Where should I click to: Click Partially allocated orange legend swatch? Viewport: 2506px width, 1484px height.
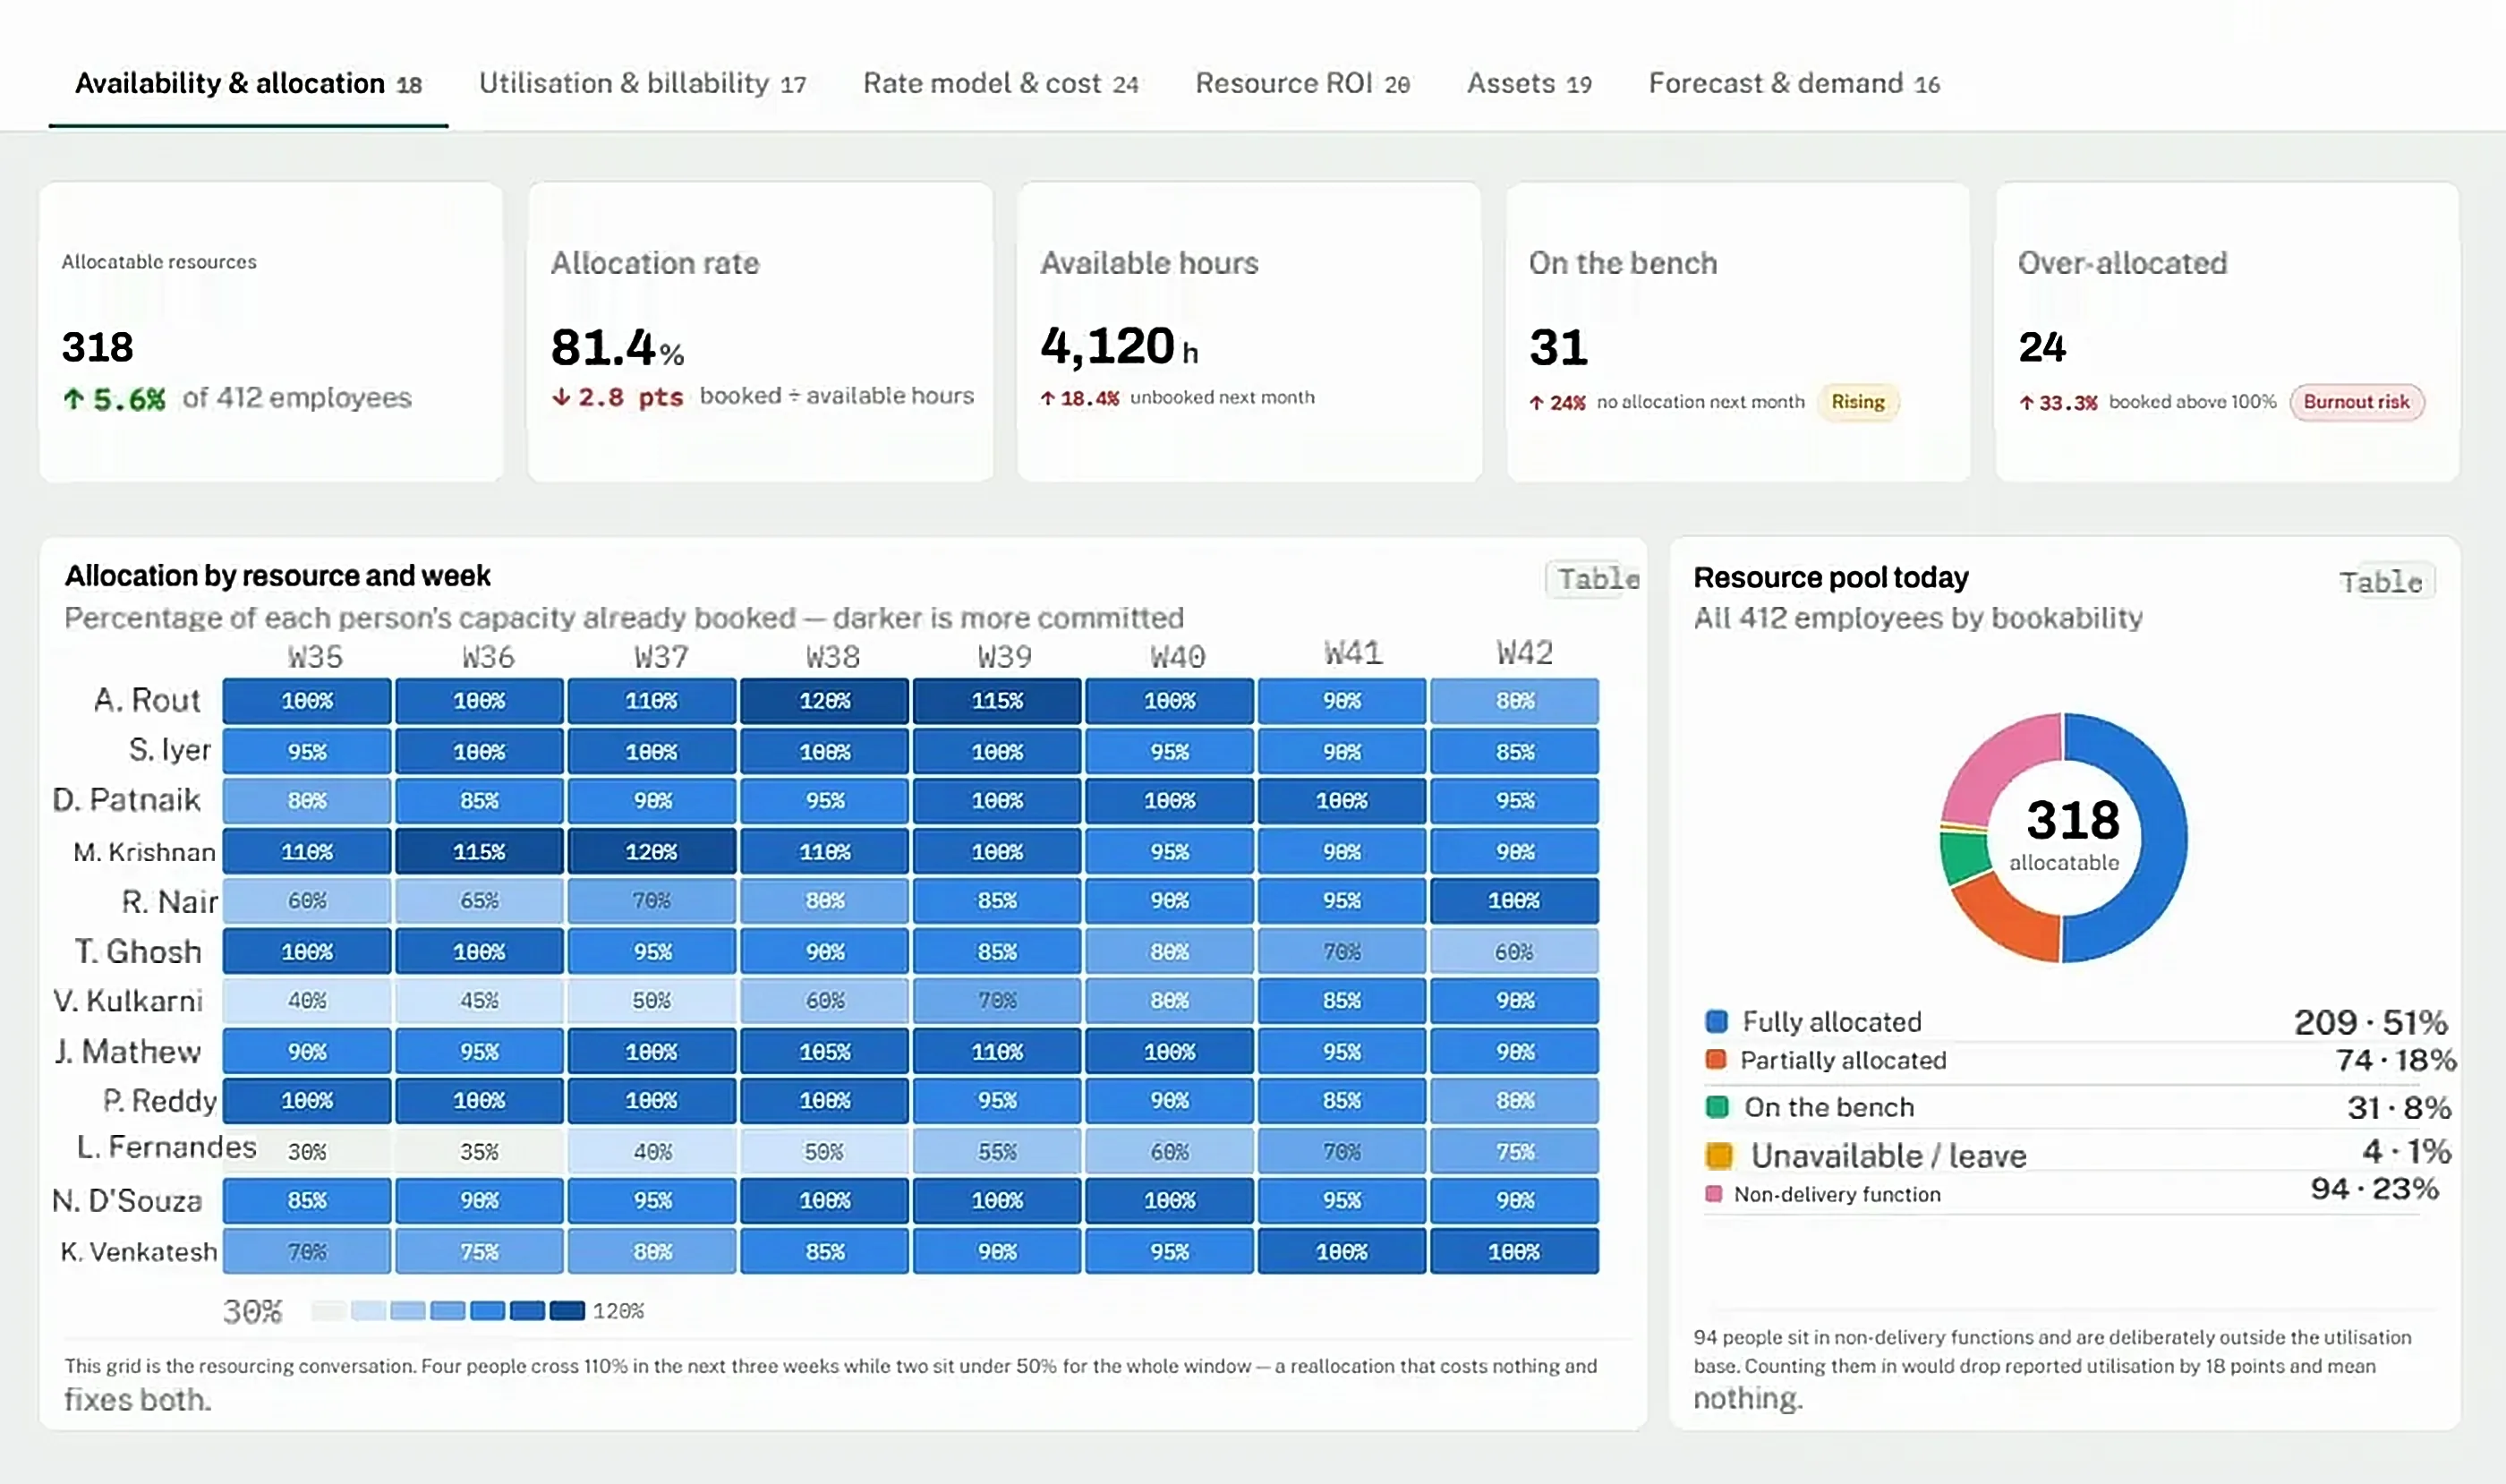click(1716, 1059)
